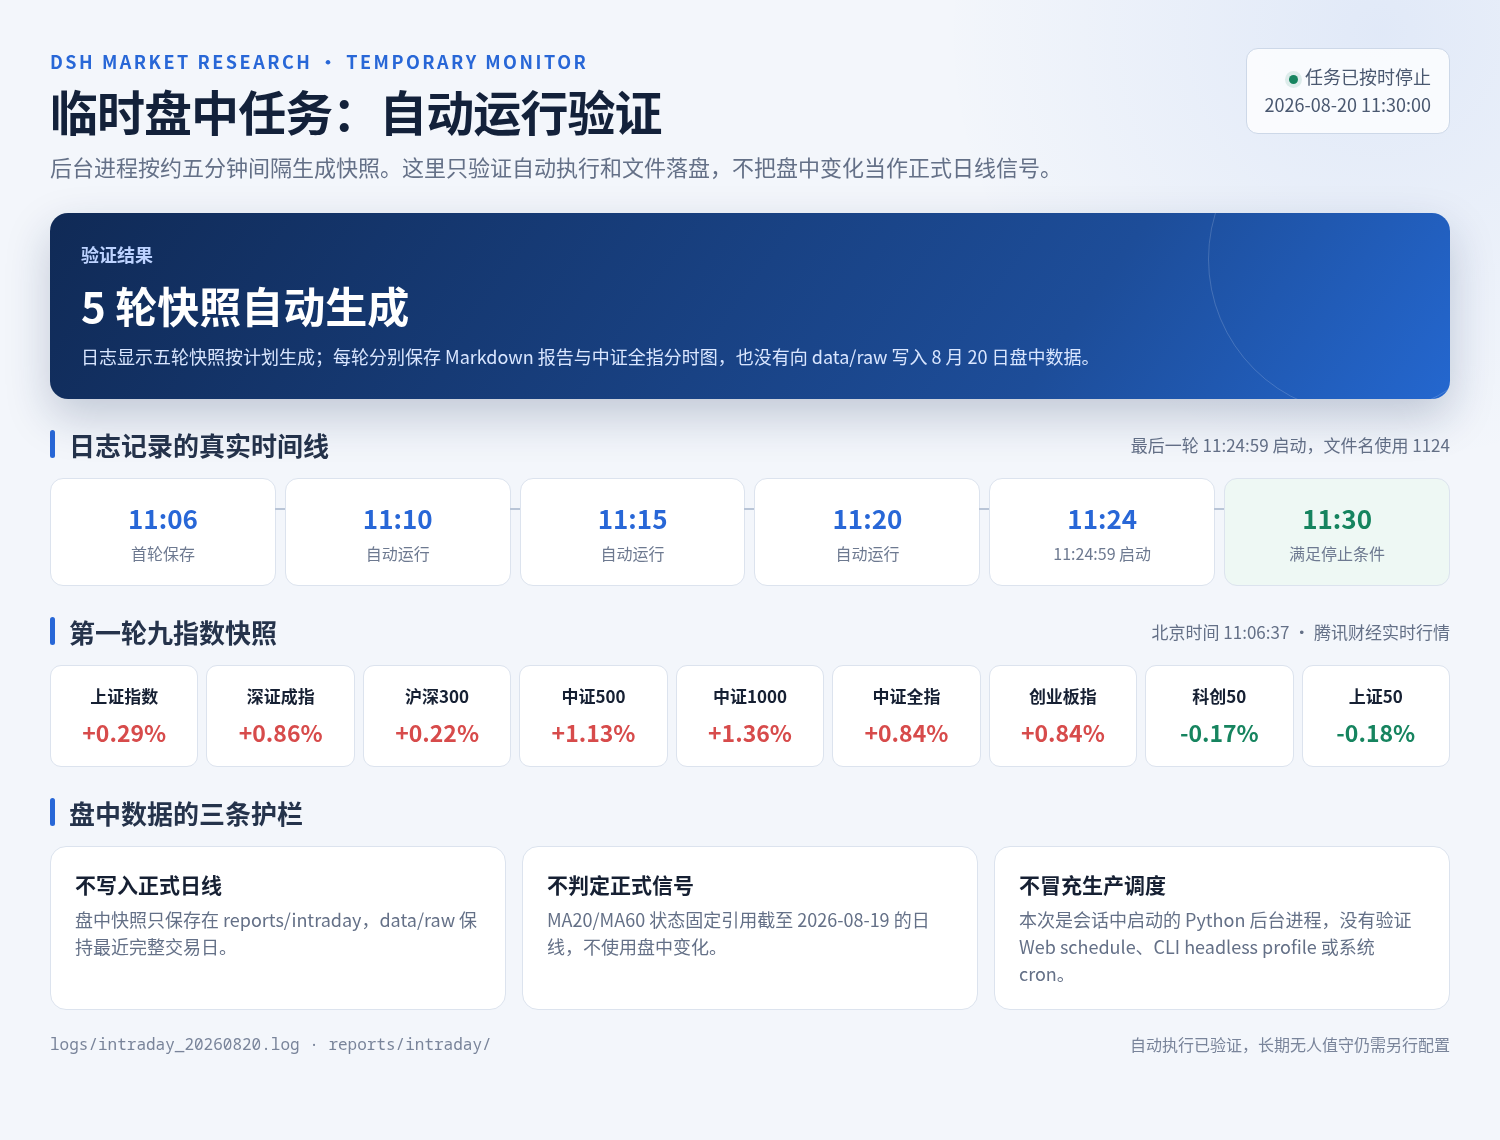The image size is (1500, 1140).
Task: Select the 11:15 自动运行 timeline card
Action: coord(632,532)
